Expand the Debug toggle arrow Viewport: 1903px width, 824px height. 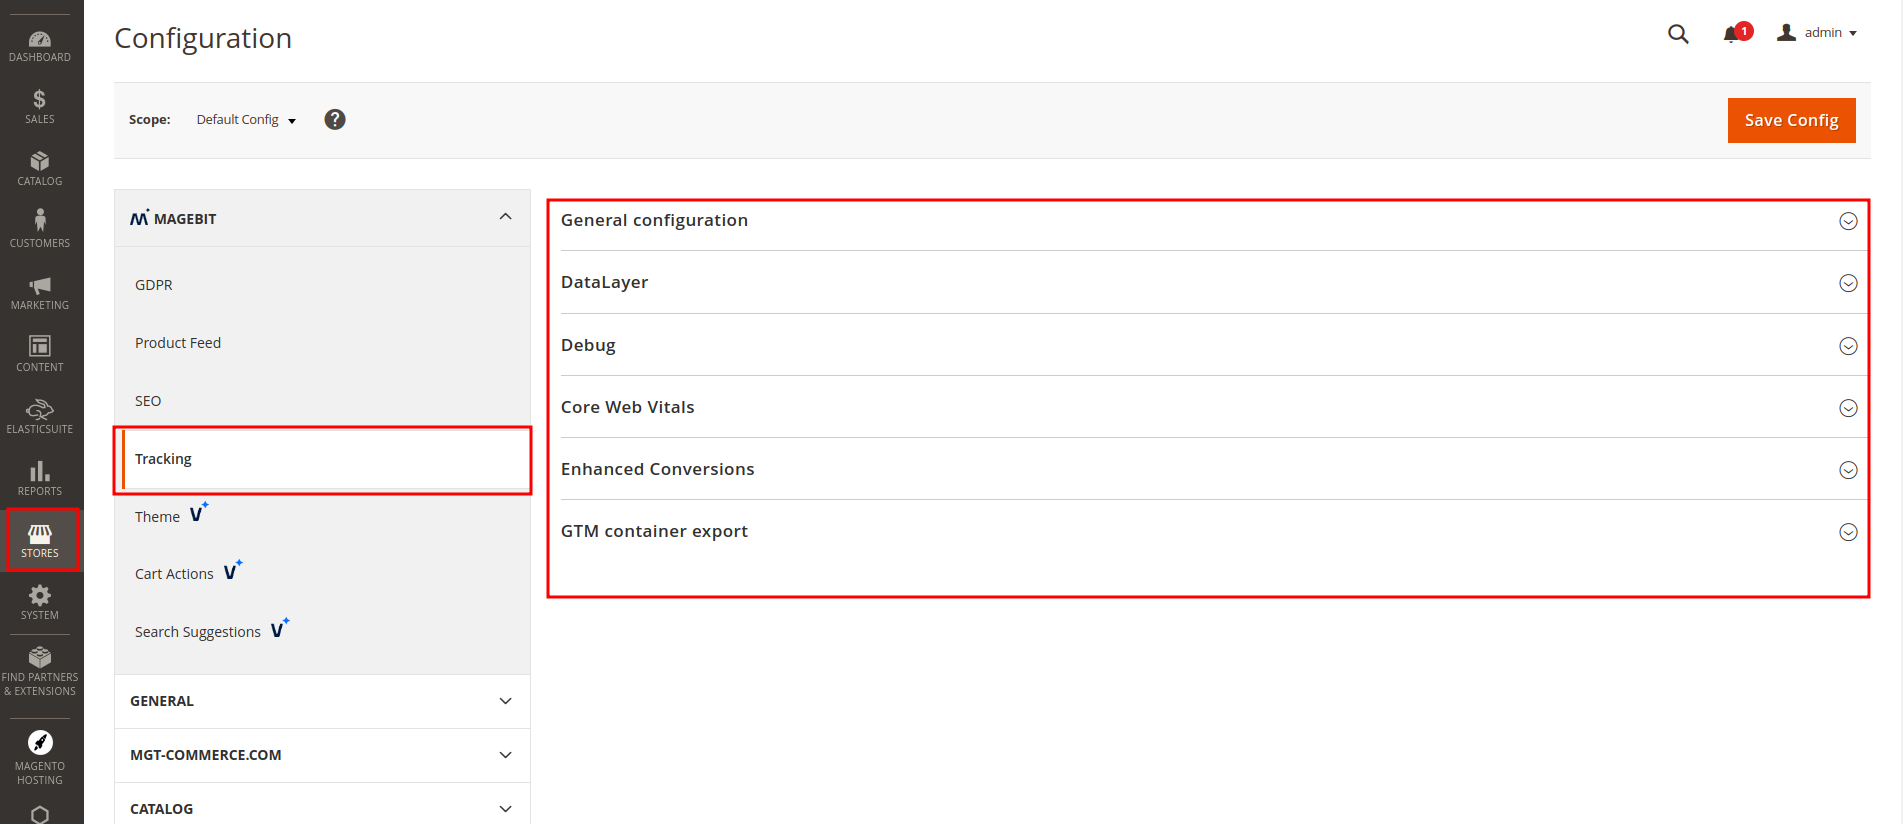coord(1848,346)
